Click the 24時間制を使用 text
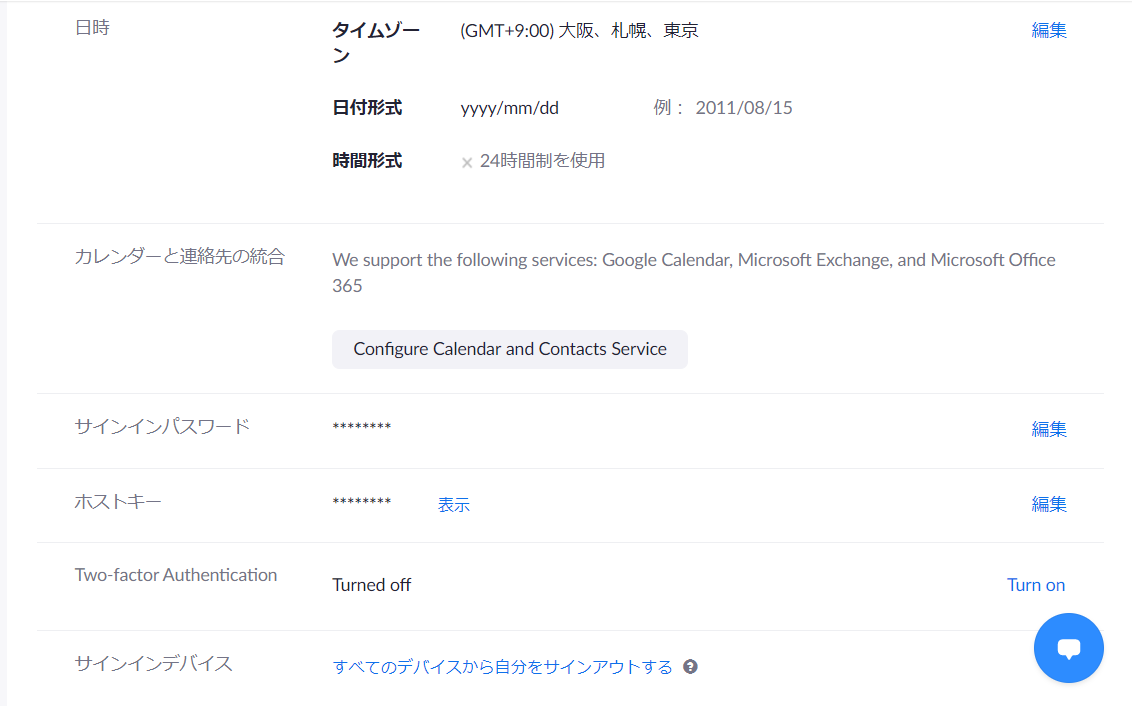The height and width of the screenshot is (706, 1132). point(542,160)
